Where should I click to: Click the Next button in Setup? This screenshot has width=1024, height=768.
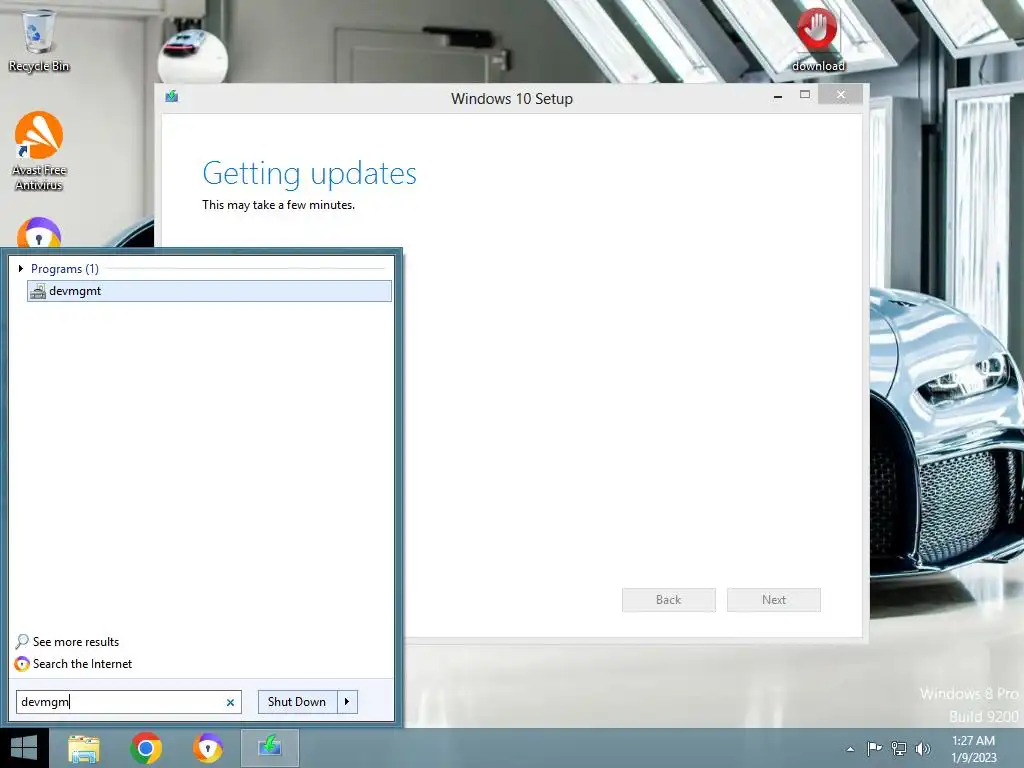point(774,600)
